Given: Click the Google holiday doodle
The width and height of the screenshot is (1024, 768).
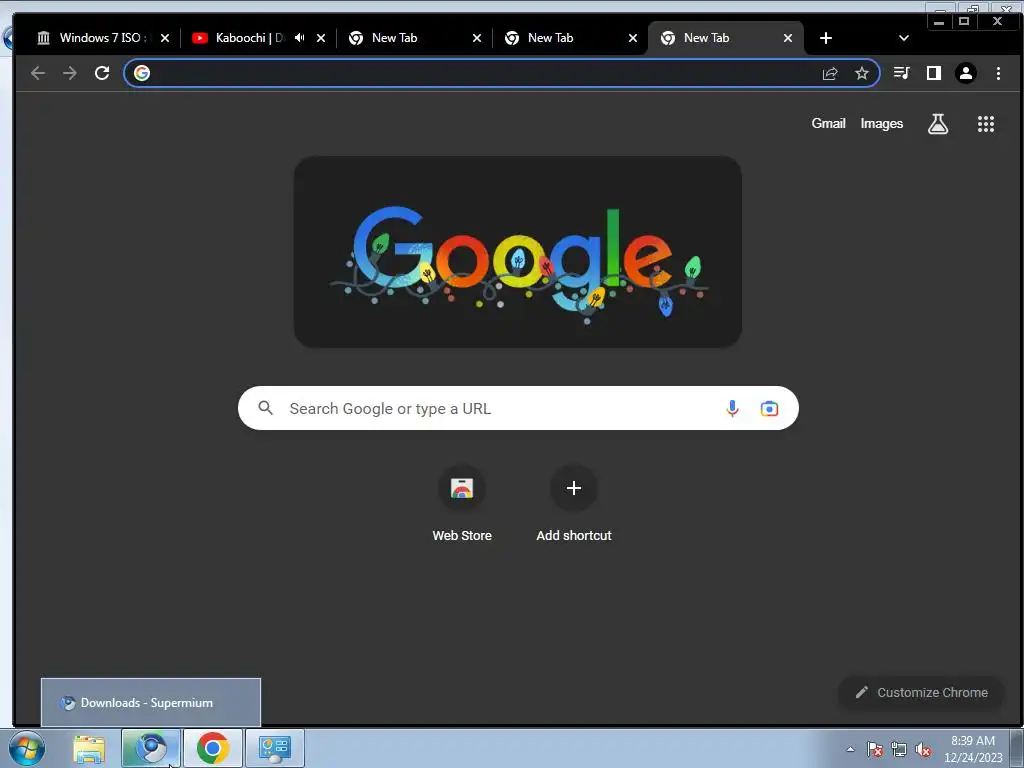Looking at the screenshot, I should (x=517, y=252).
